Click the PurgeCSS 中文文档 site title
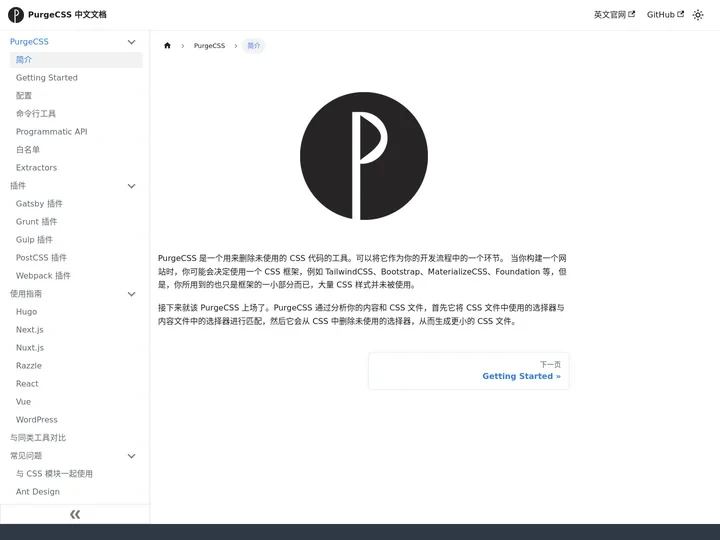 click(67, 15)
